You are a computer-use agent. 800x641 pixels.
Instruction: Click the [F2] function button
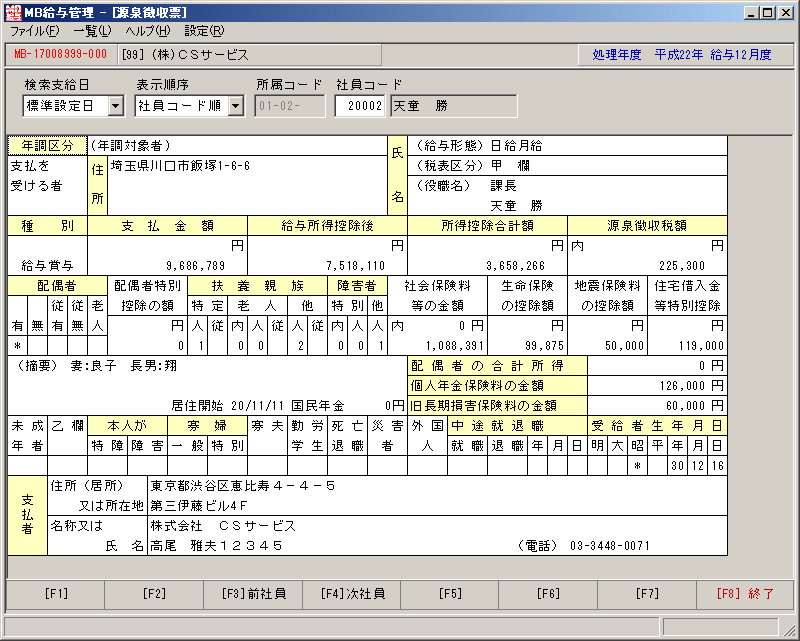pyautogui.click(x=154, y=594)
